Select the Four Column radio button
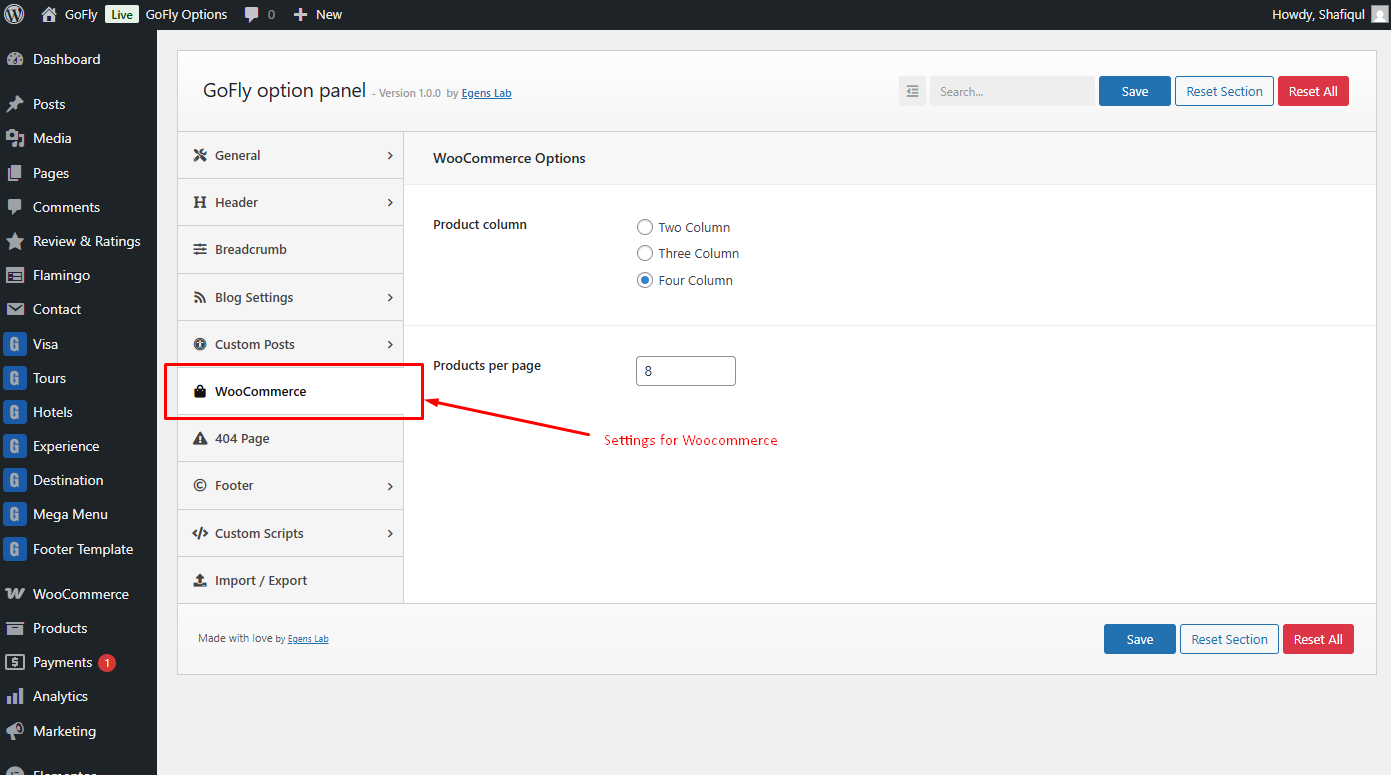1391x775 pixels. coord(645,280)
